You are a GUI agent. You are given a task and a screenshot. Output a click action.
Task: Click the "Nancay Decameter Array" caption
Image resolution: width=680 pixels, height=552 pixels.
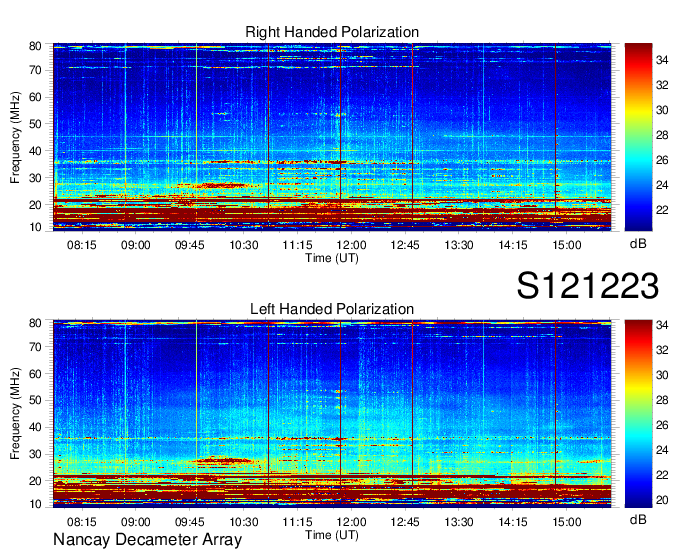coord(147,540)
